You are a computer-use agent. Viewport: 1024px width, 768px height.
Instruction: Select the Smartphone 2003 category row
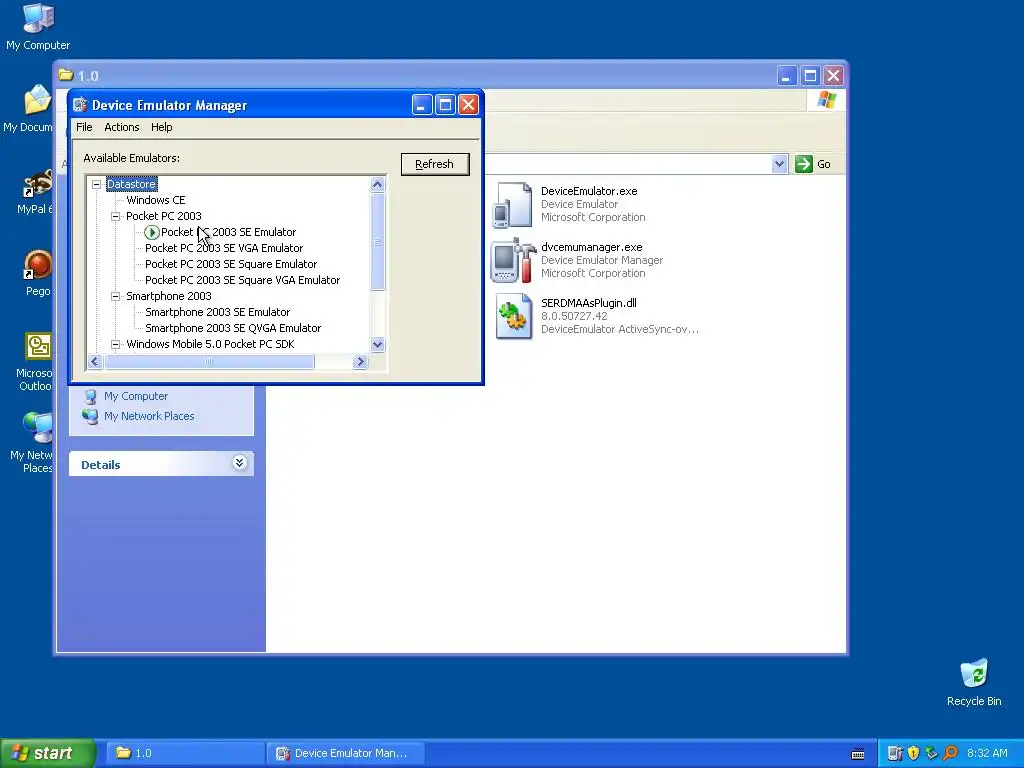click(168, 296)
